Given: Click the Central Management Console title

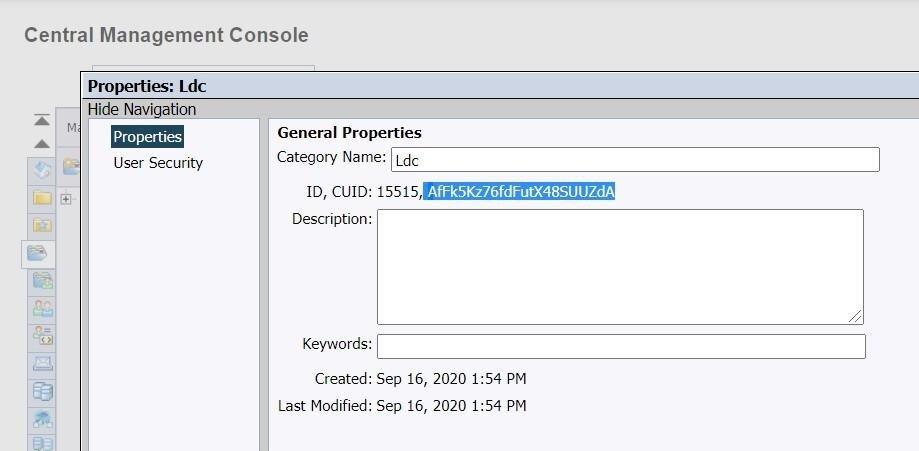Looking at the screenshot, I should pyautogui.click(x=166, y=35).
